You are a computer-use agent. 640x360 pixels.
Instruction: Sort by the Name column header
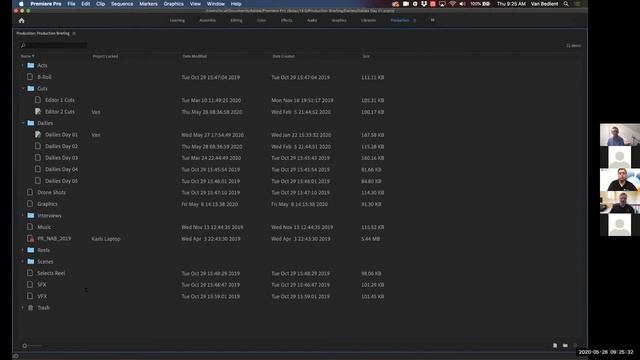27,56
